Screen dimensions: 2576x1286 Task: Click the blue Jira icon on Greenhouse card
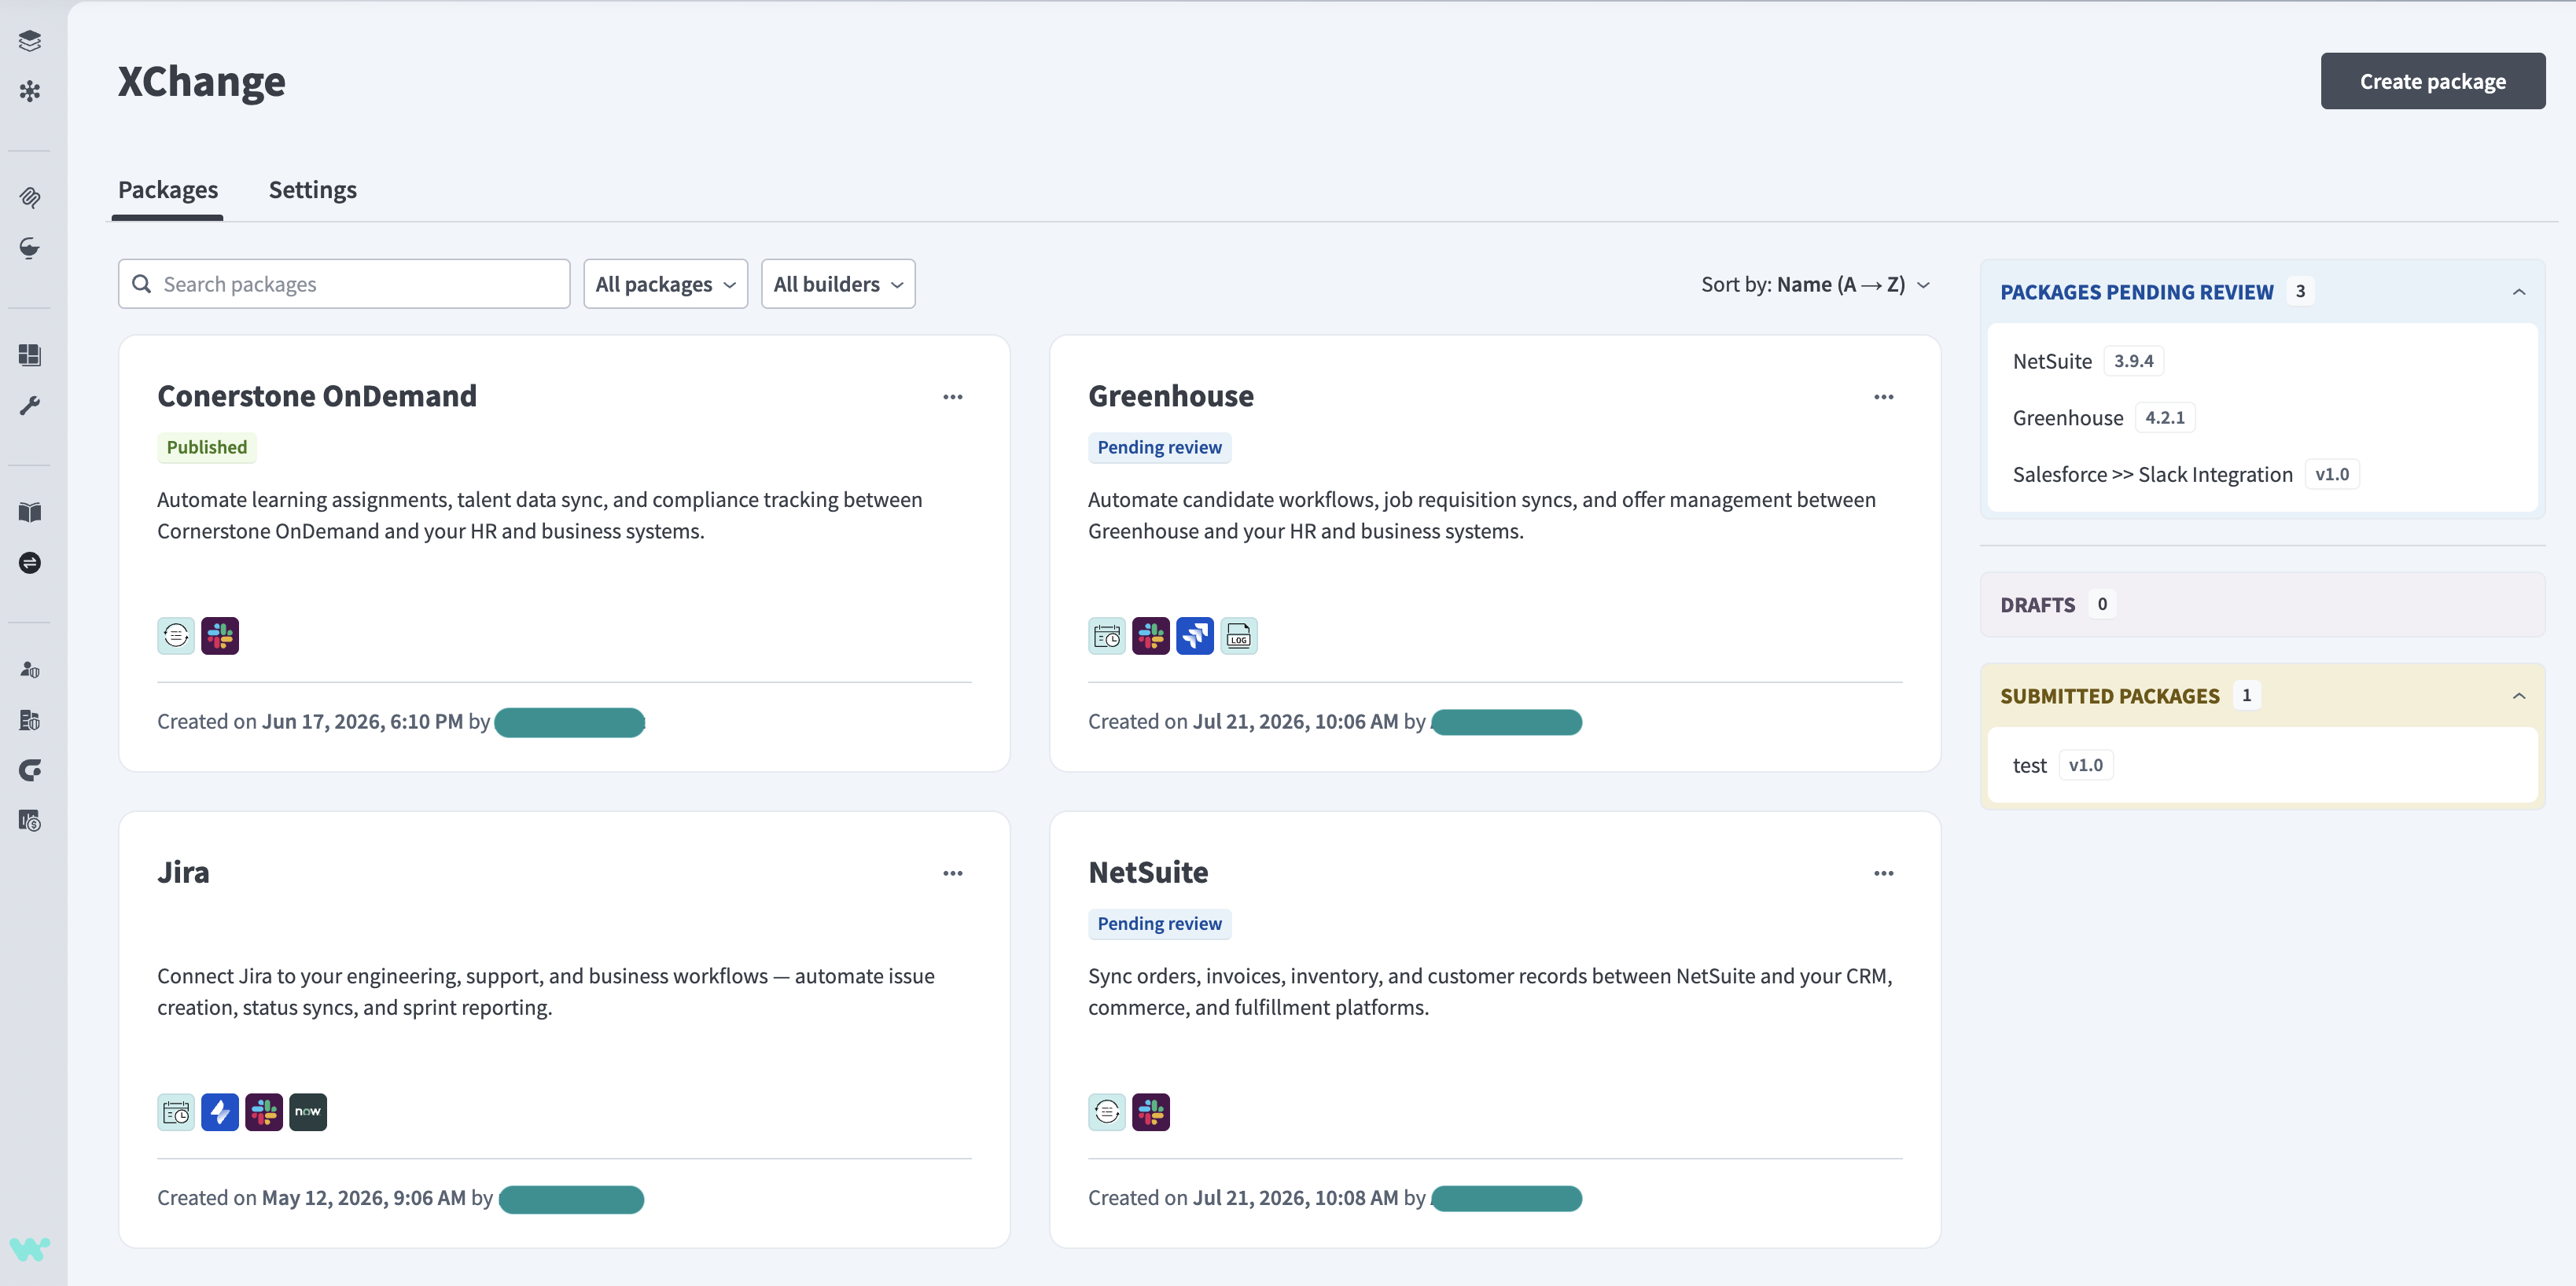(1195, 636)
